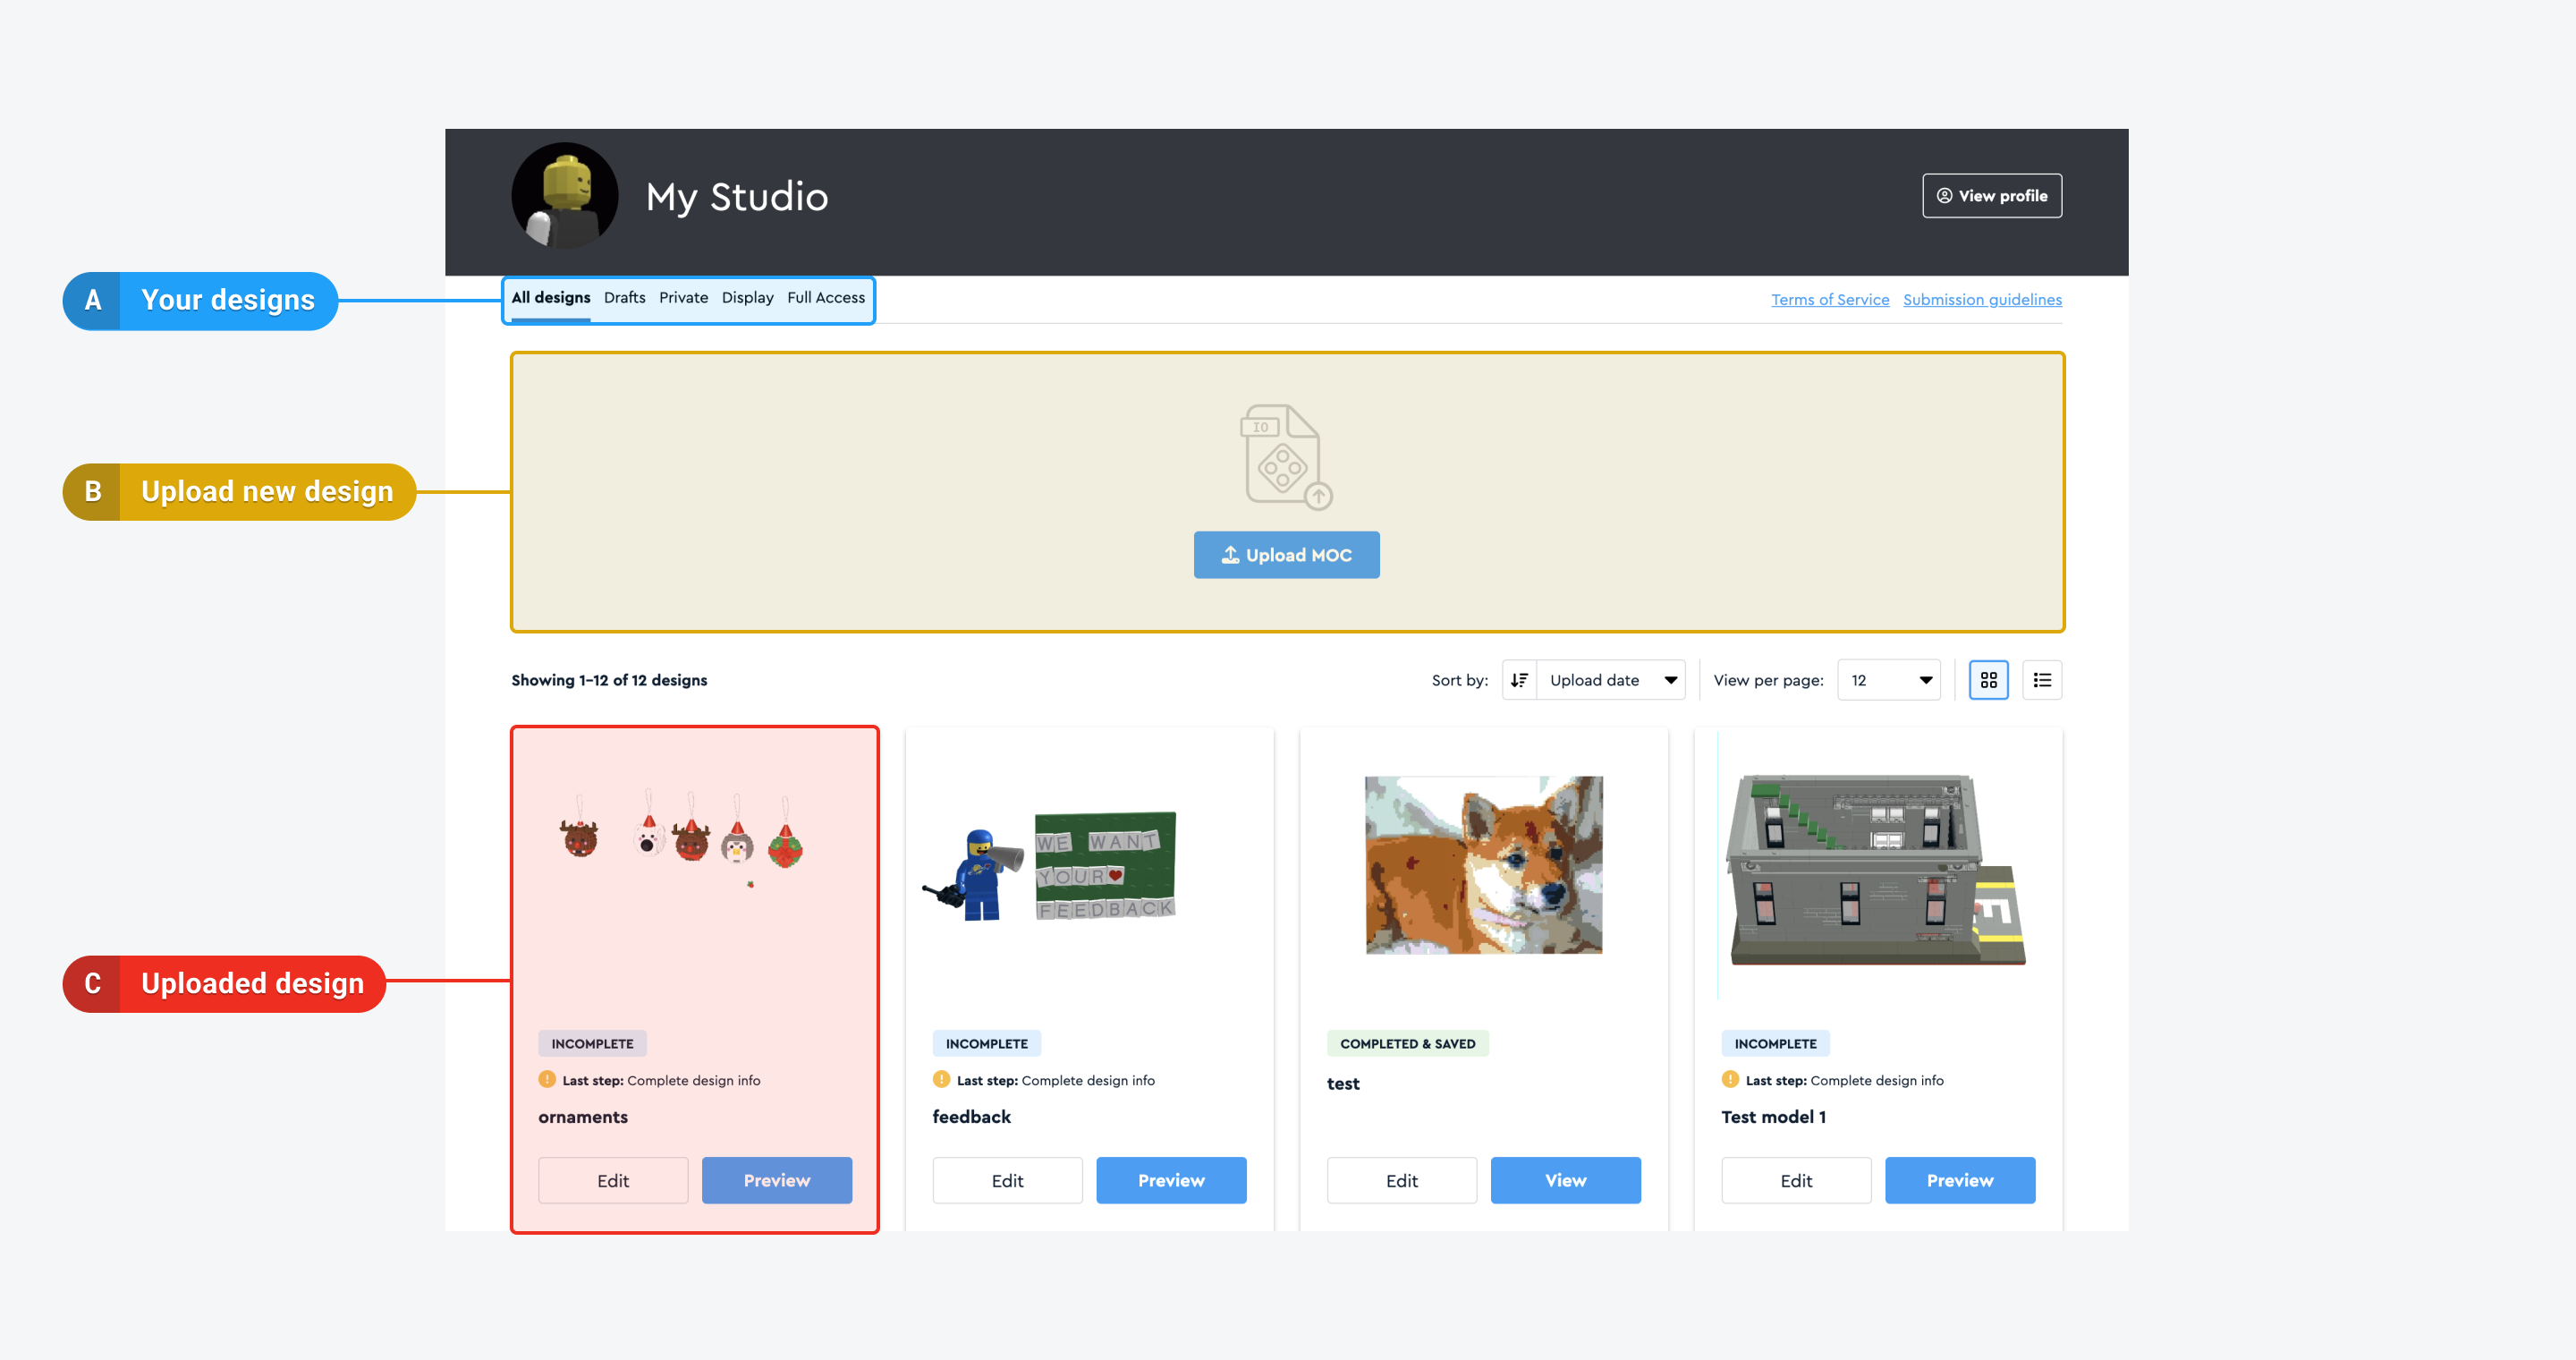Edit the Test model 1 design
The width and height of the screenshot is (2576, 1360).
[x=1796, y=1181]
